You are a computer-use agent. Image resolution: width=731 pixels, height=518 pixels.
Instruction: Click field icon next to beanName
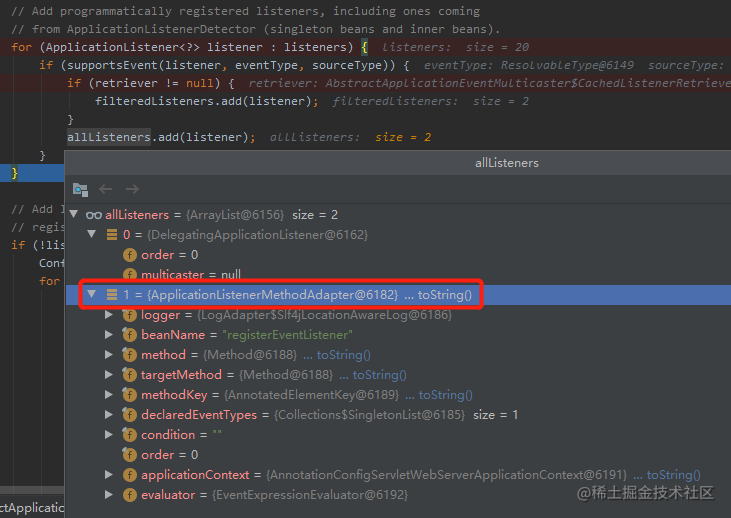click(x=129, y=335)
